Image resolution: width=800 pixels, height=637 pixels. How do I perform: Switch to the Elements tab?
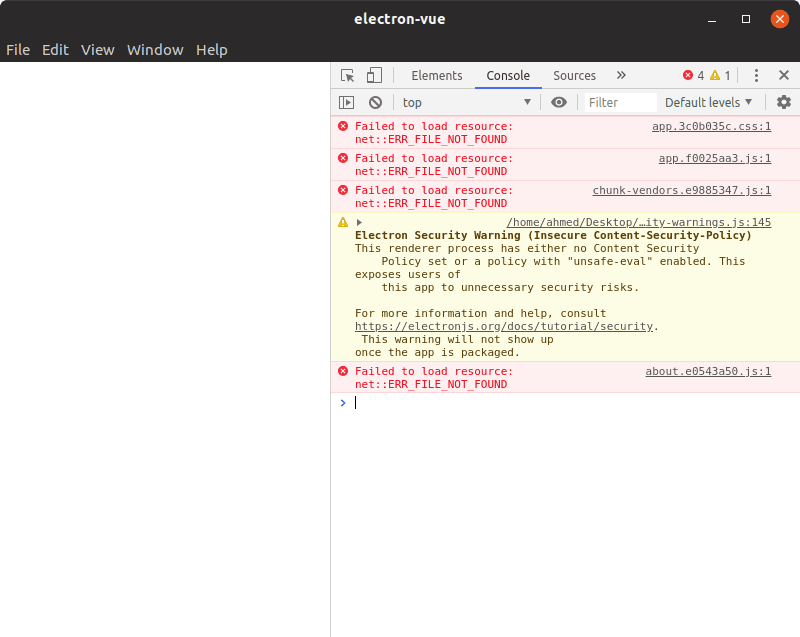coord(437,75)
